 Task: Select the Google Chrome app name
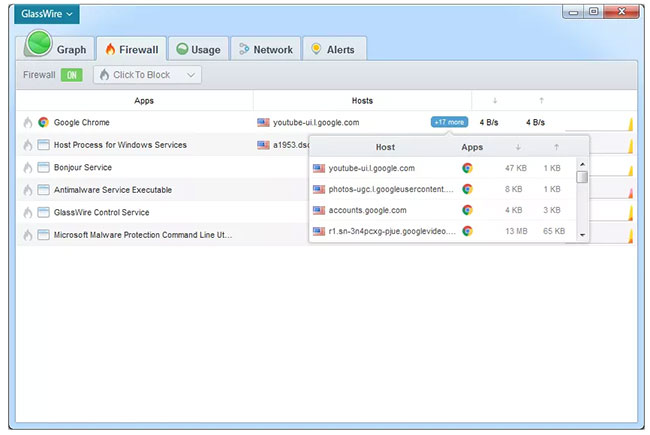pyautogui.click(x=82, y=122)
